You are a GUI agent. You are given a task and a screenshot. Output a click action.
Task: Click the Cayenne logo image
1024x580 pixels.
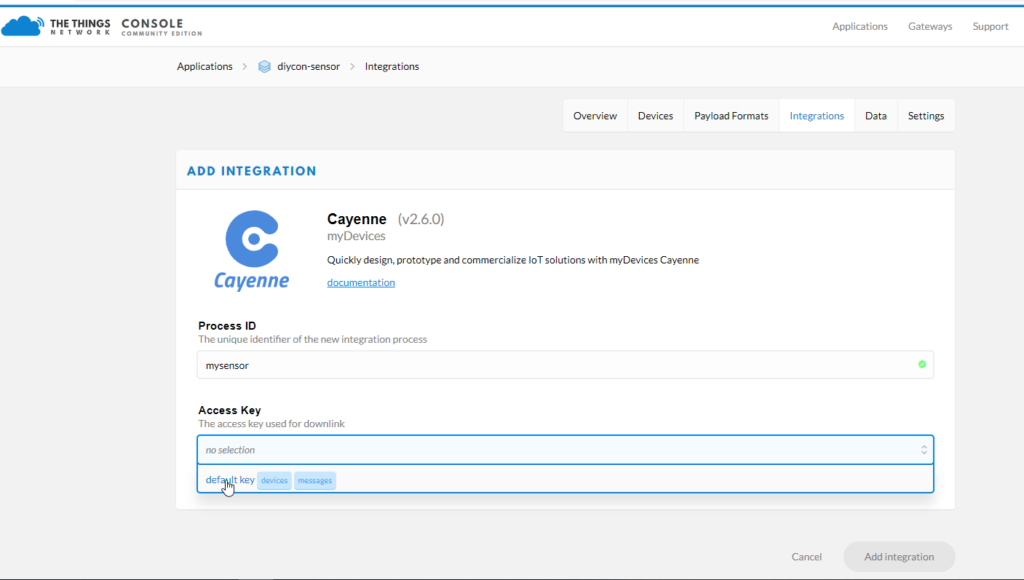252,251
